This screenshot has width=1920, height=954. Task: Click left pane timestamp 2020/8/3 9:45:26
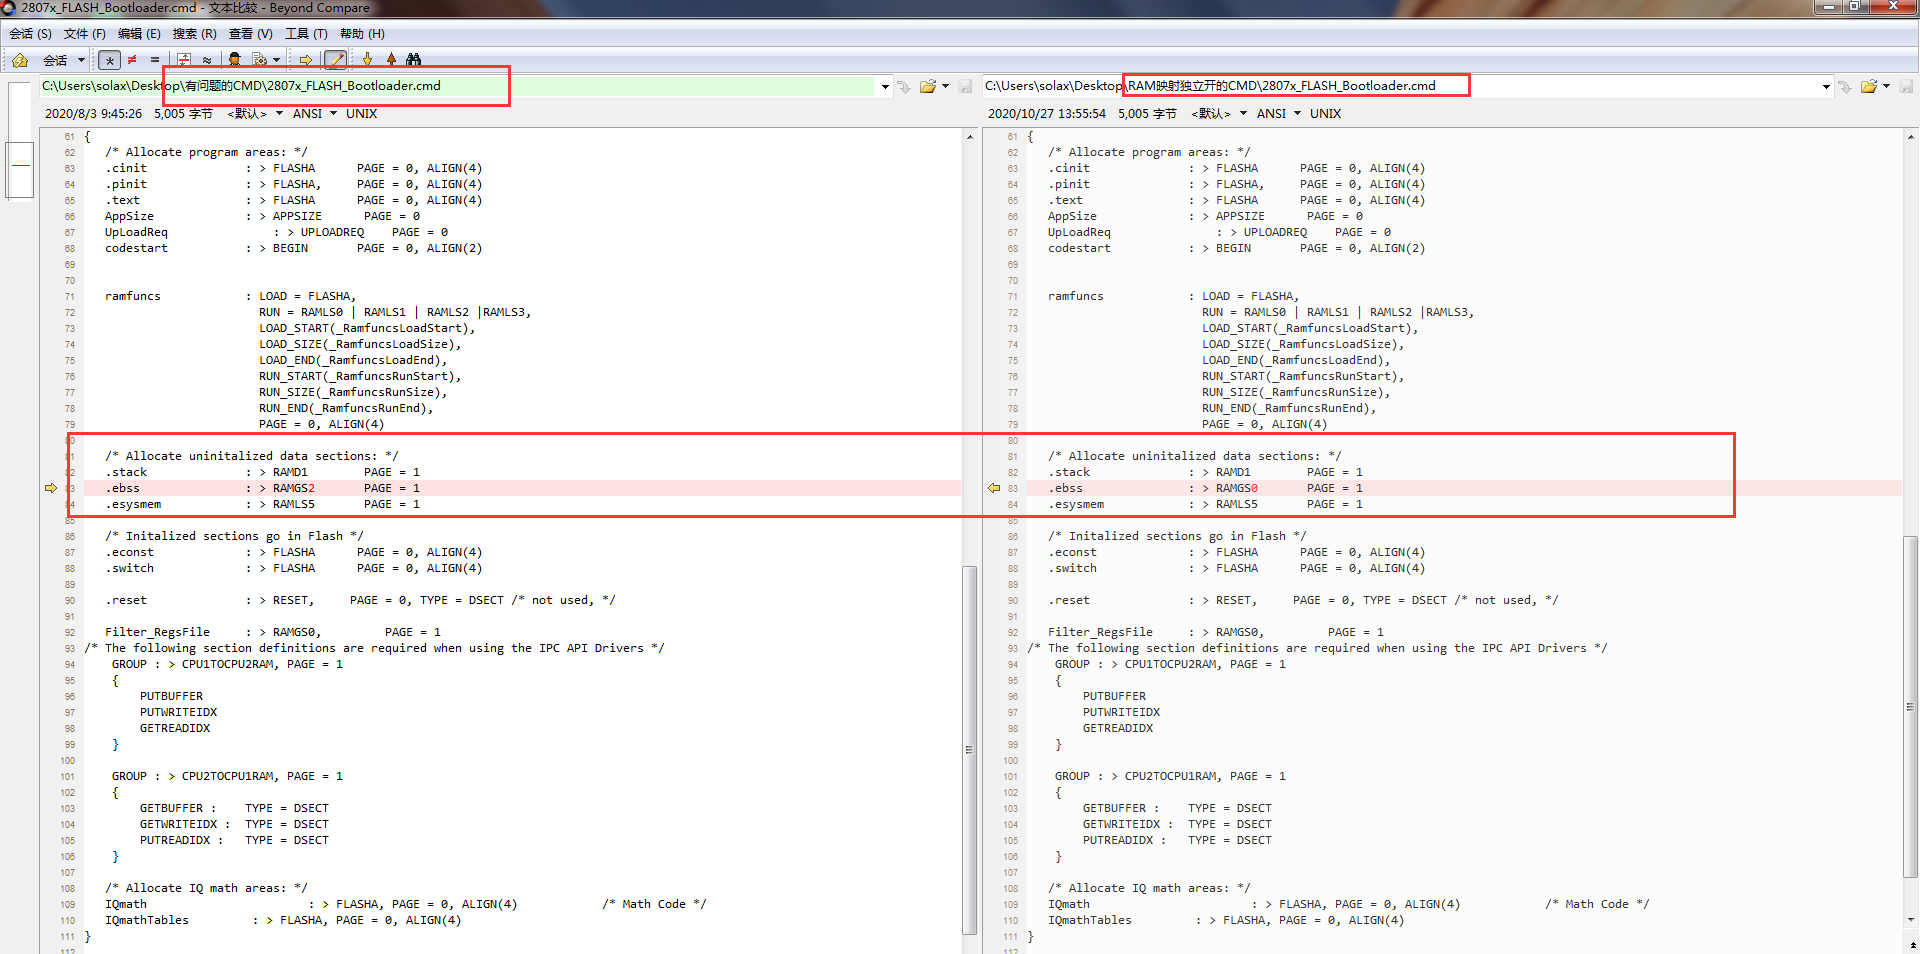pyautogui.click(x=93, y=114)
